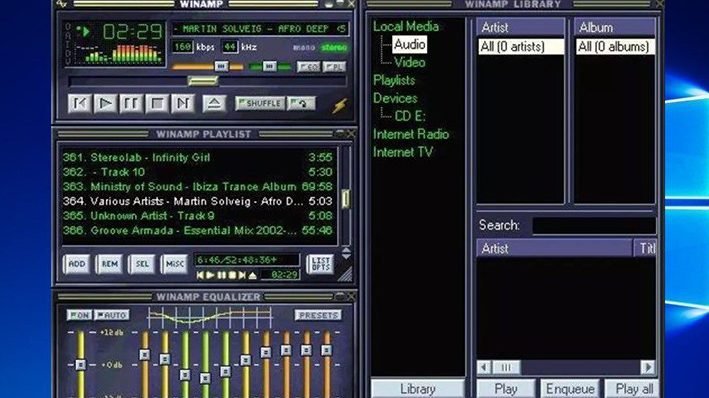Open Playlists in library tree

(394, 80)
